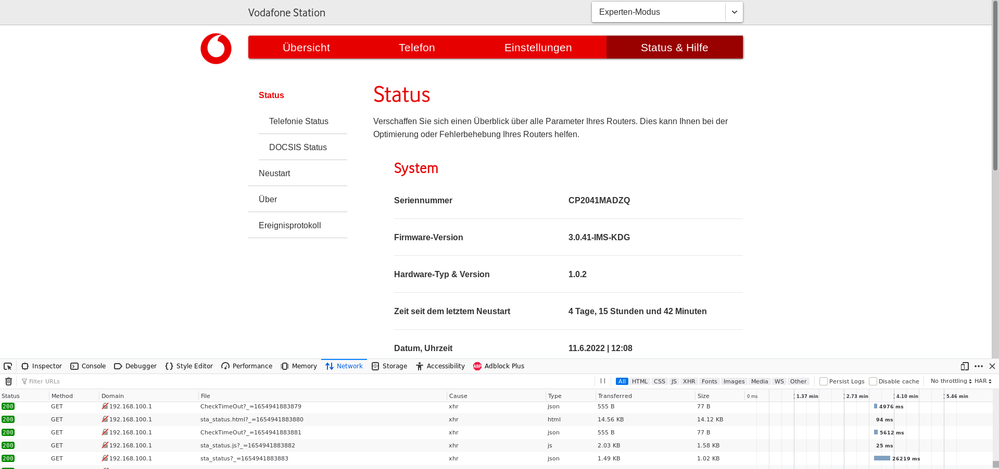This screenshot has width=999, height=469.
Task: Close the developer tools panel
Action: click(x=992, y=366)
